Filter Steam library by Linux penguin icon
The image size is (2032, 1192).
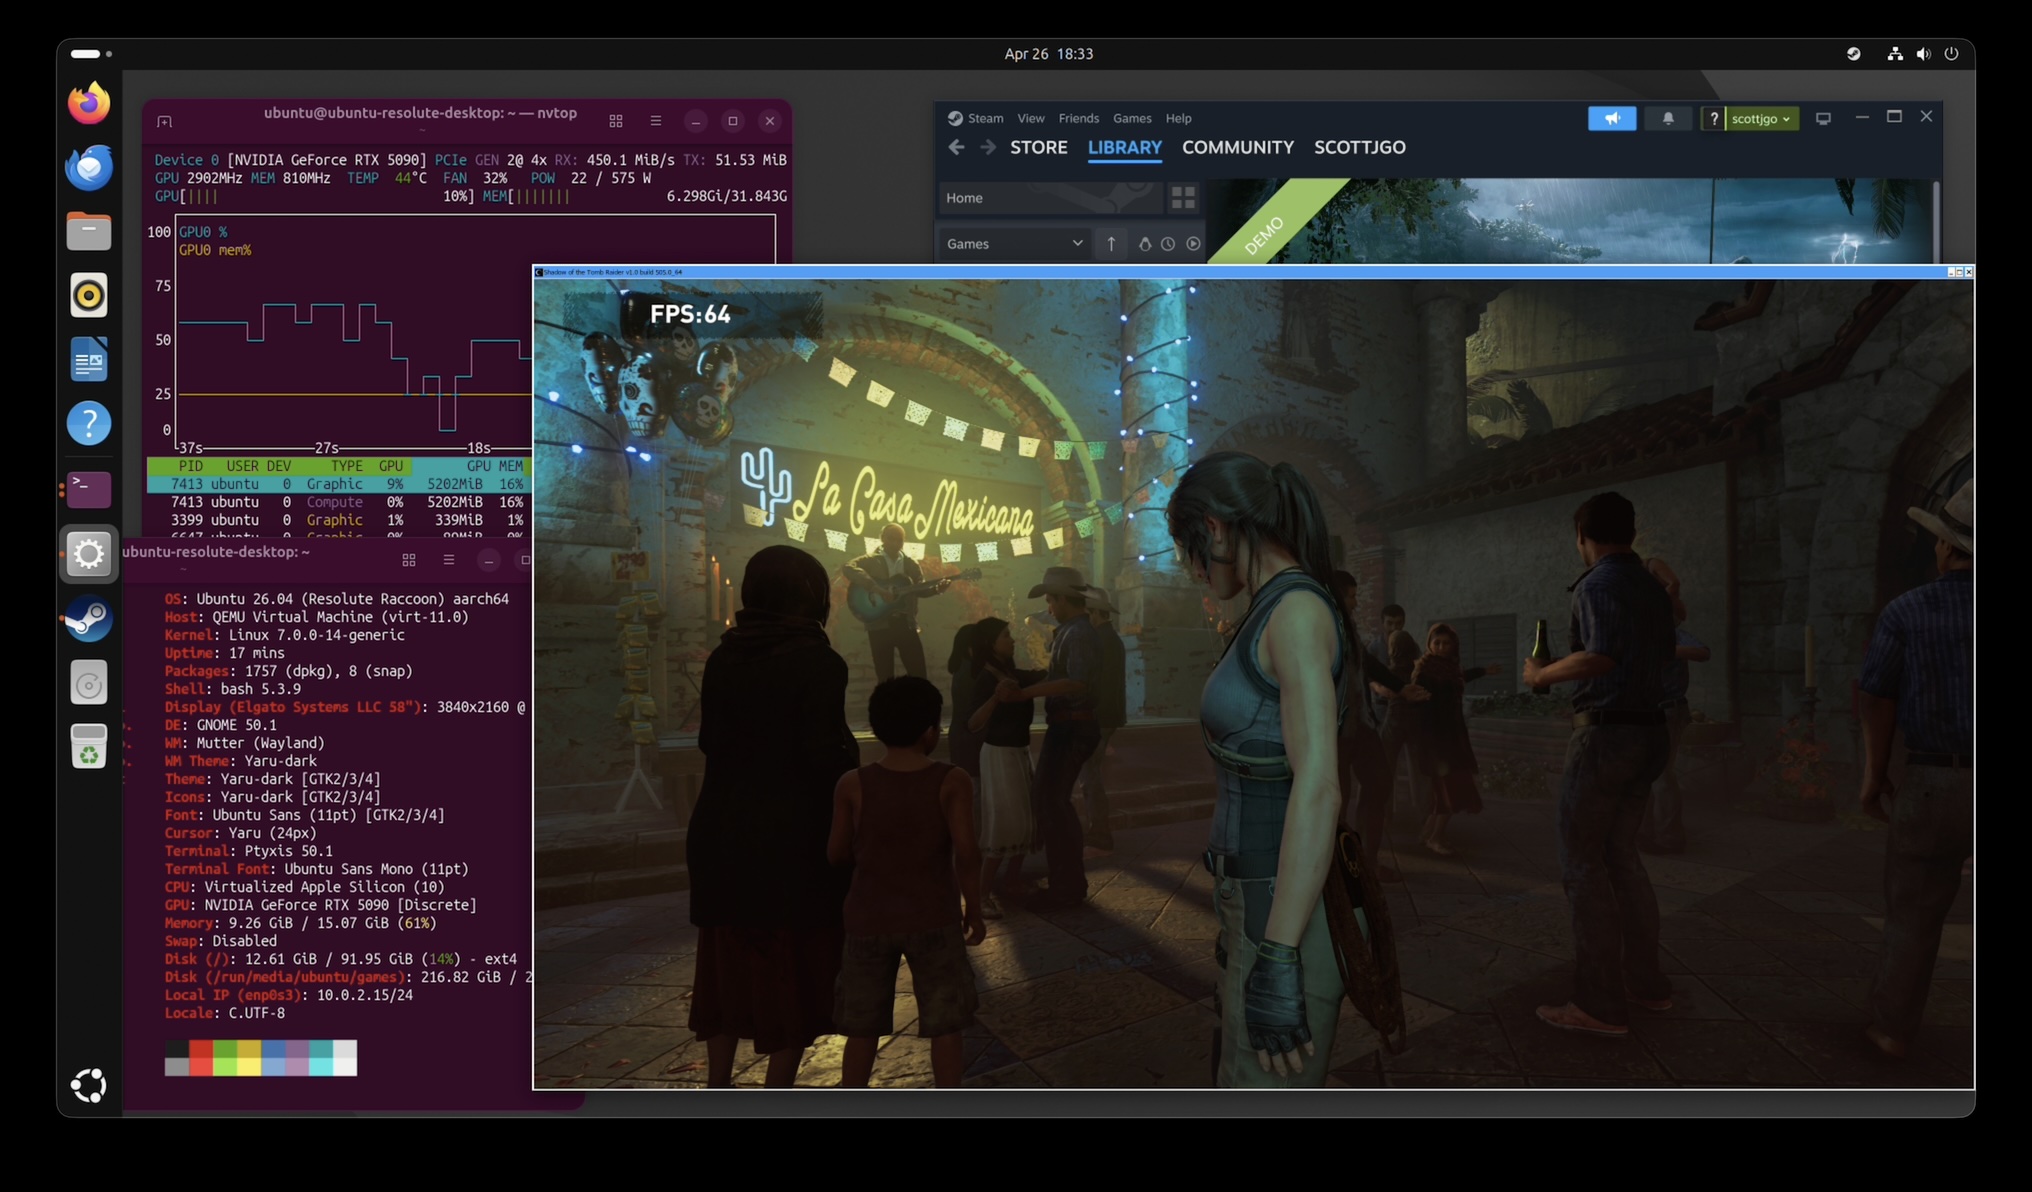click(1145, 244)
